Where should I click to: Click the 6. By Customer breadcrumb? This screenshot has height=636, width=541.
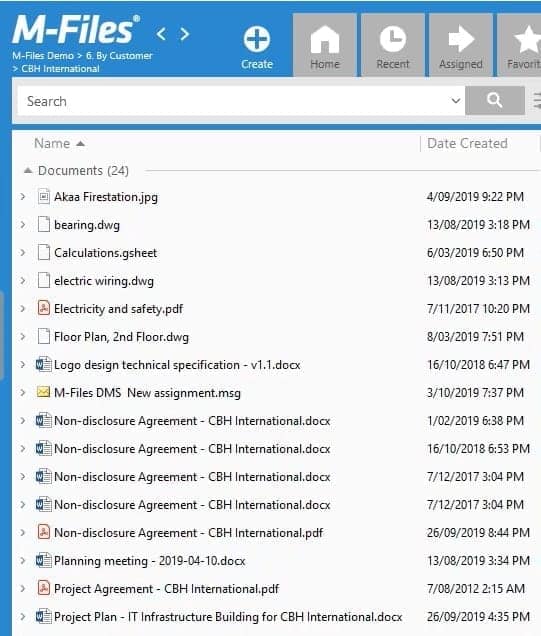(119, 56)
